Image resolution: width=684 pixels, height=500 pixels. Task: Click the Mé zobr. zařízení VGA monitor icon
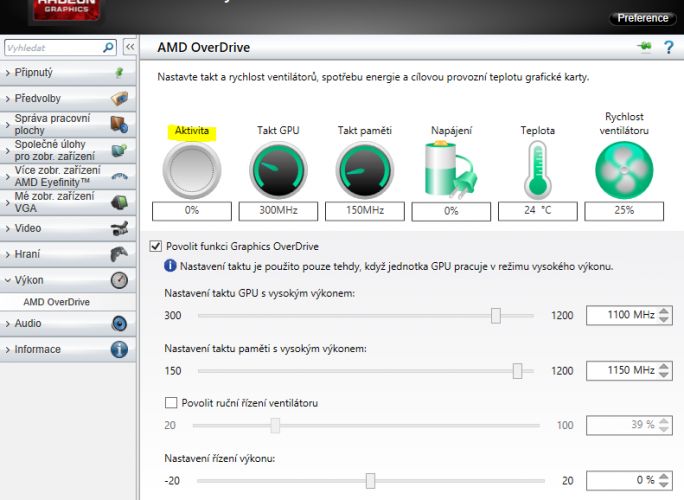tap(119, 202)
